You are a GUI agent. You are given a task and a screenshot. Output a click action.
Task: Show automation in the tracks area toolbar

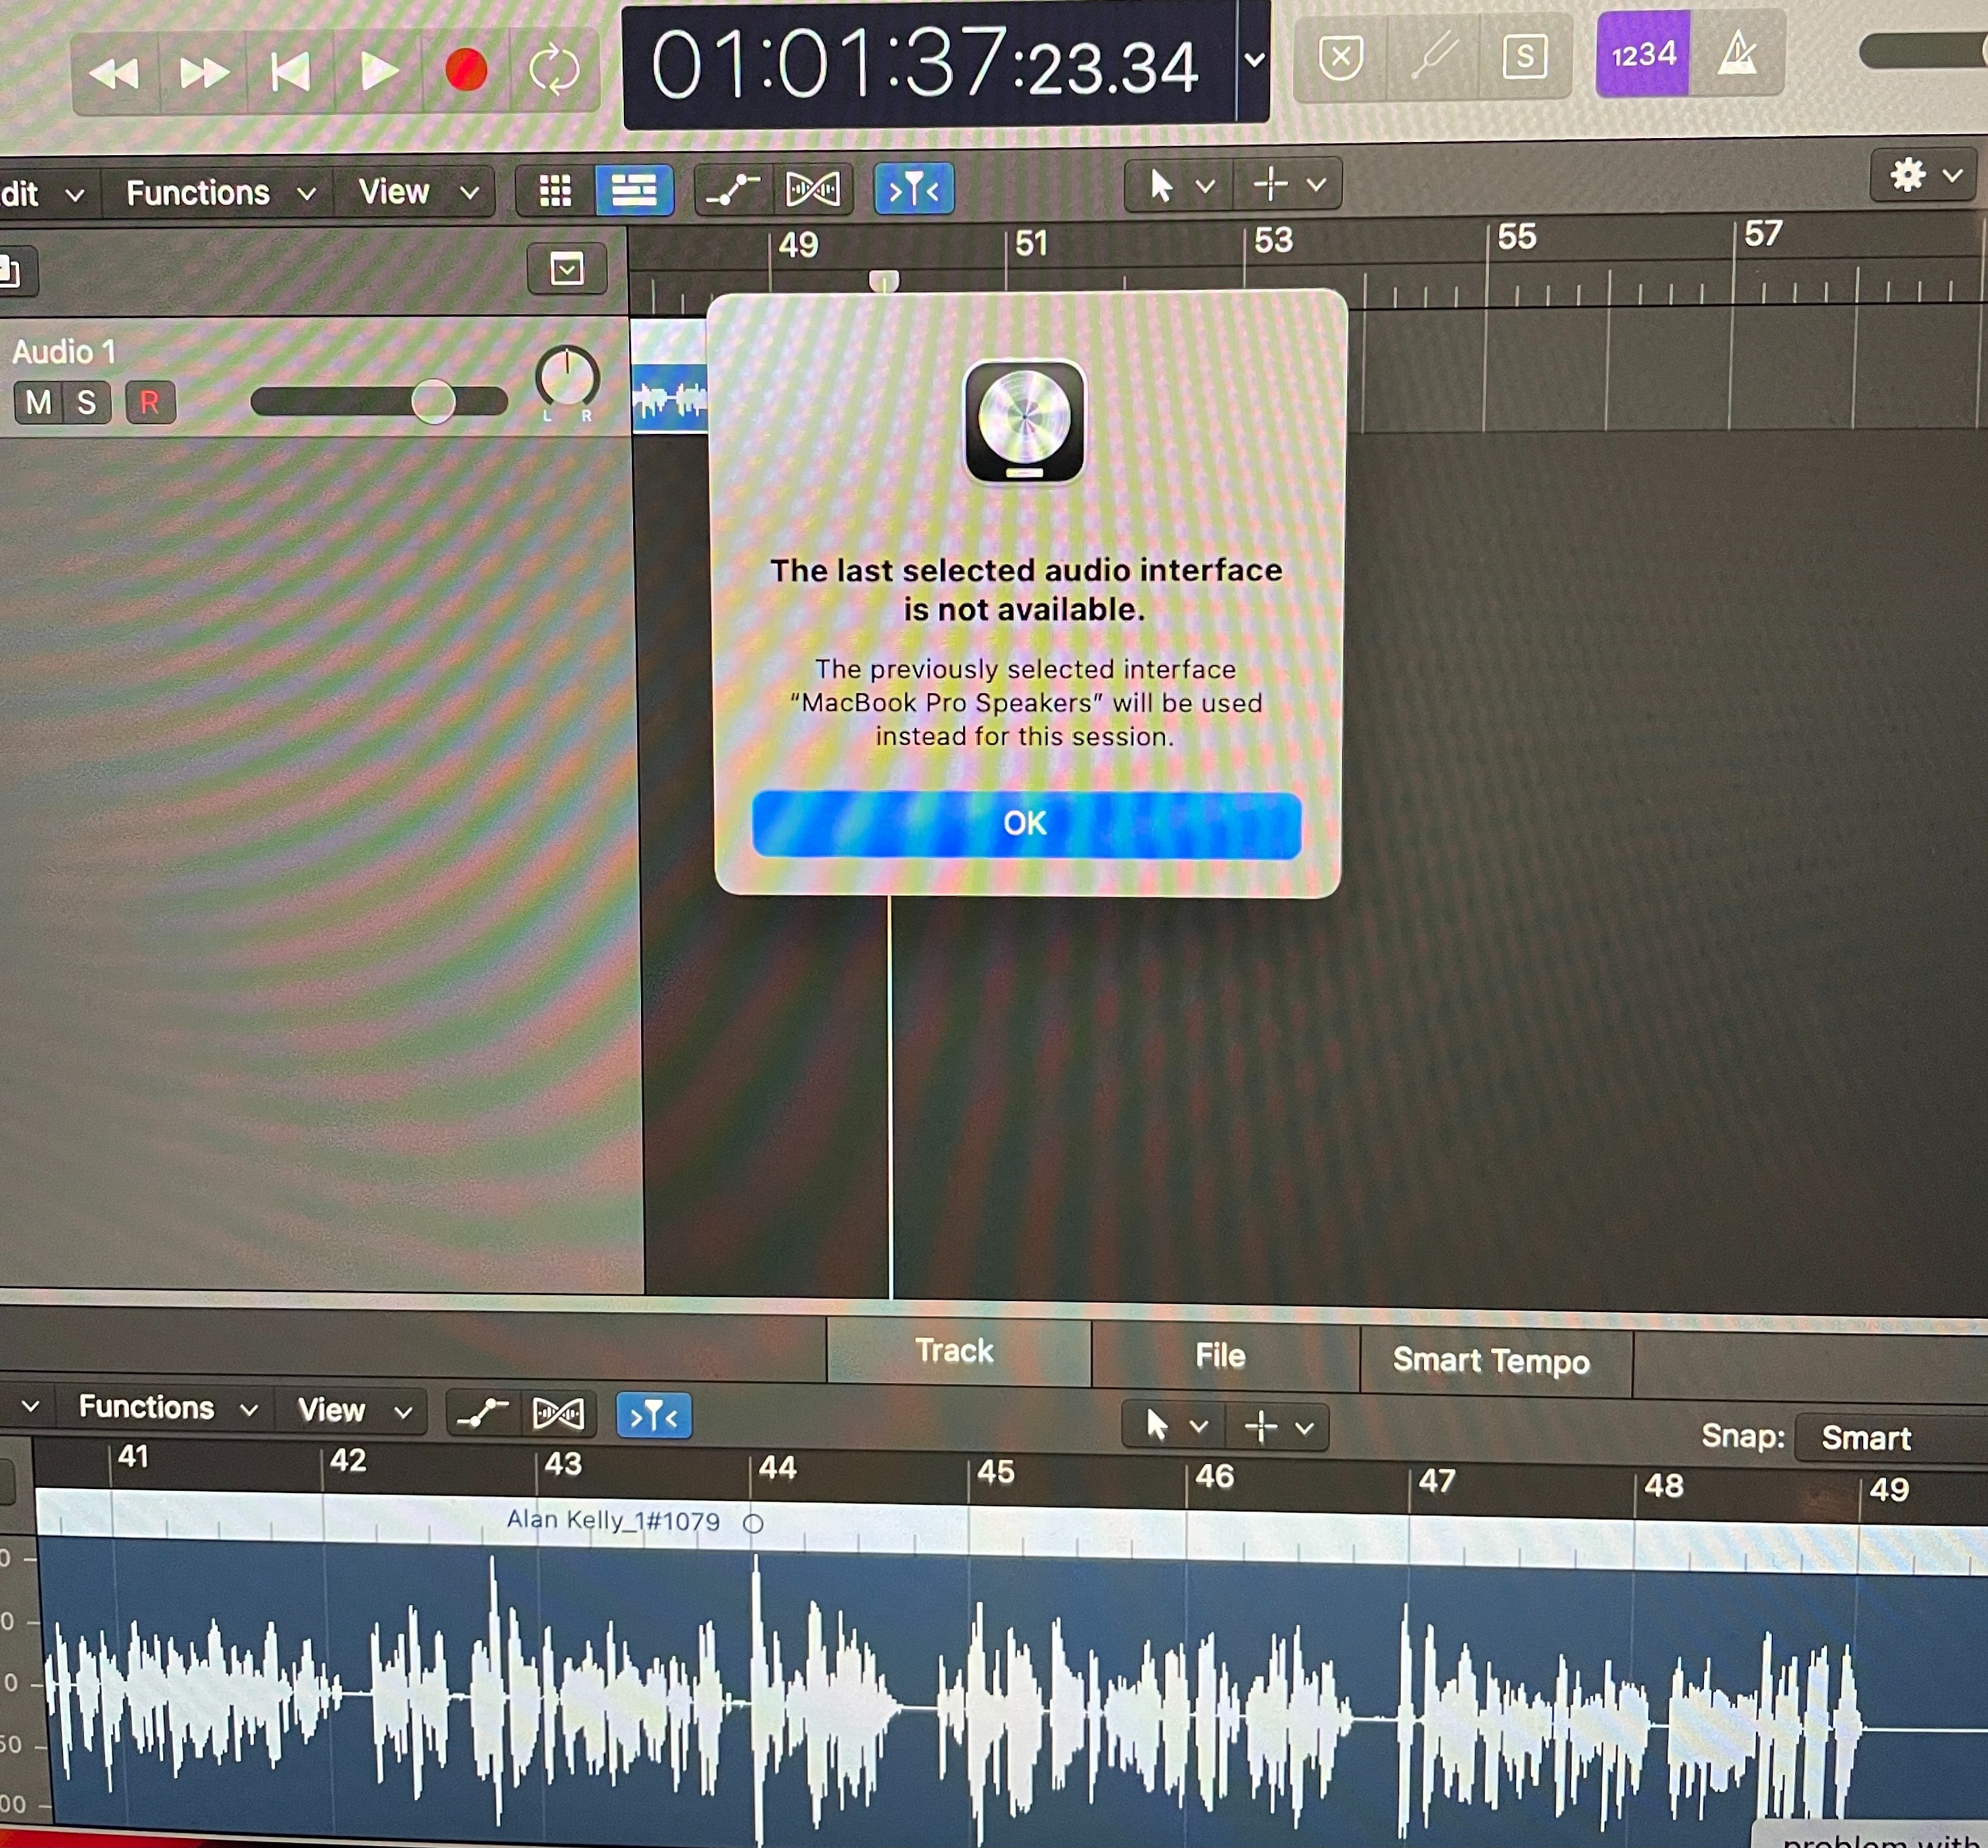732,189
